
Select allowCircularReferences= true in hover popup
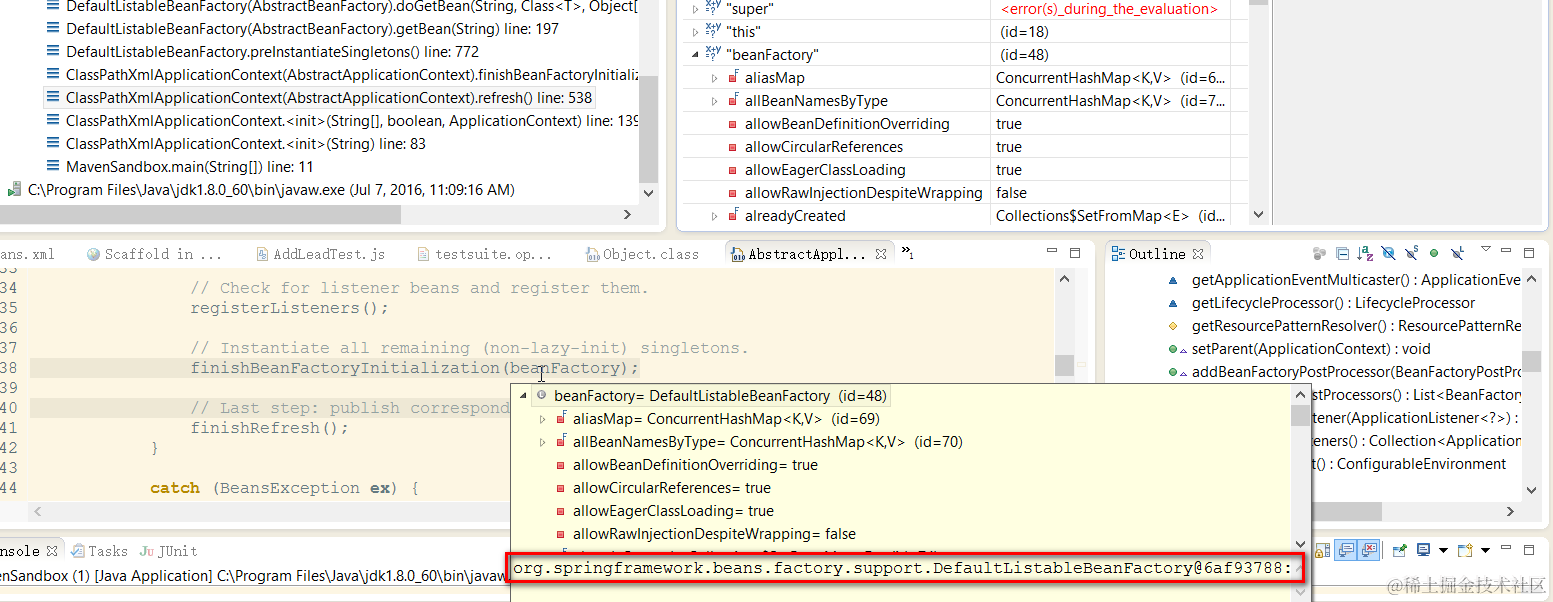click(x=671, y=488)
